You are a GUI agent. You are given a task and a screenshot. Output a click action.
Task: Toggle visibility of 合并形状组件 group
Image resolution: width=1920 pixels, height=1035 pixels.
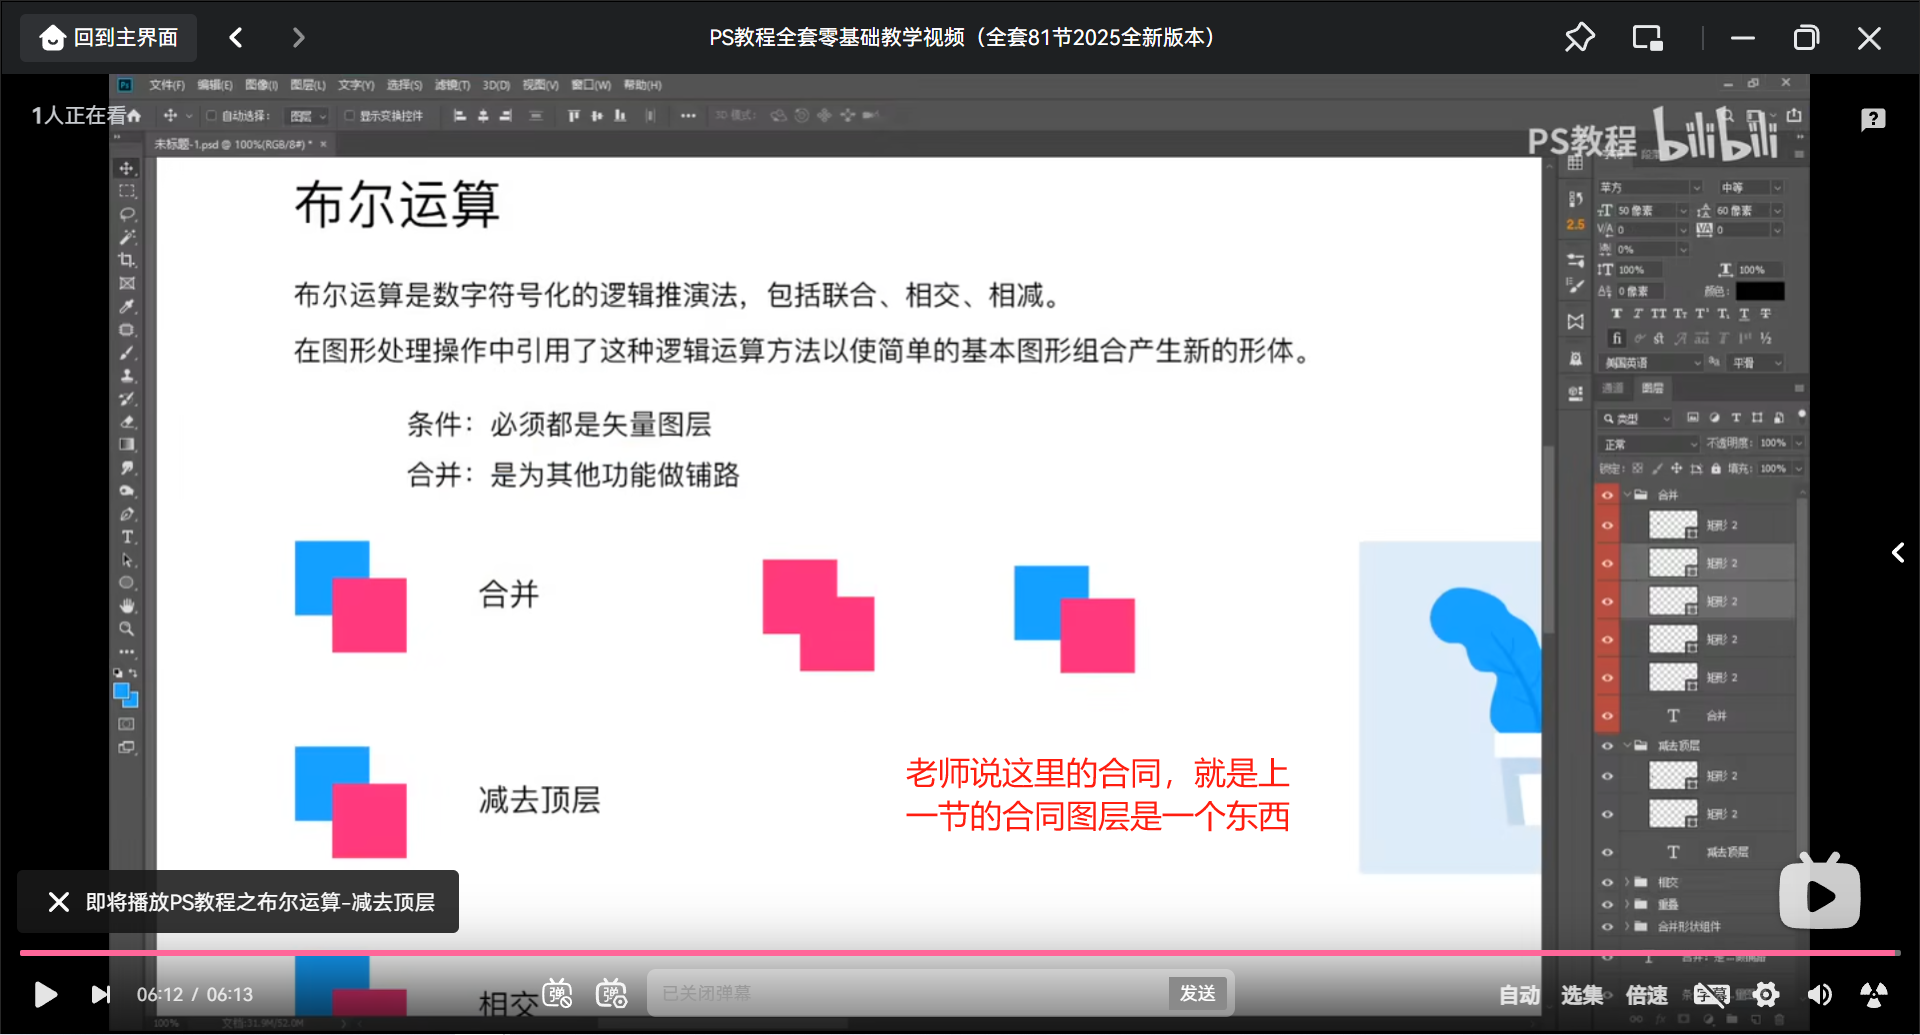[x=1607, y=926]
